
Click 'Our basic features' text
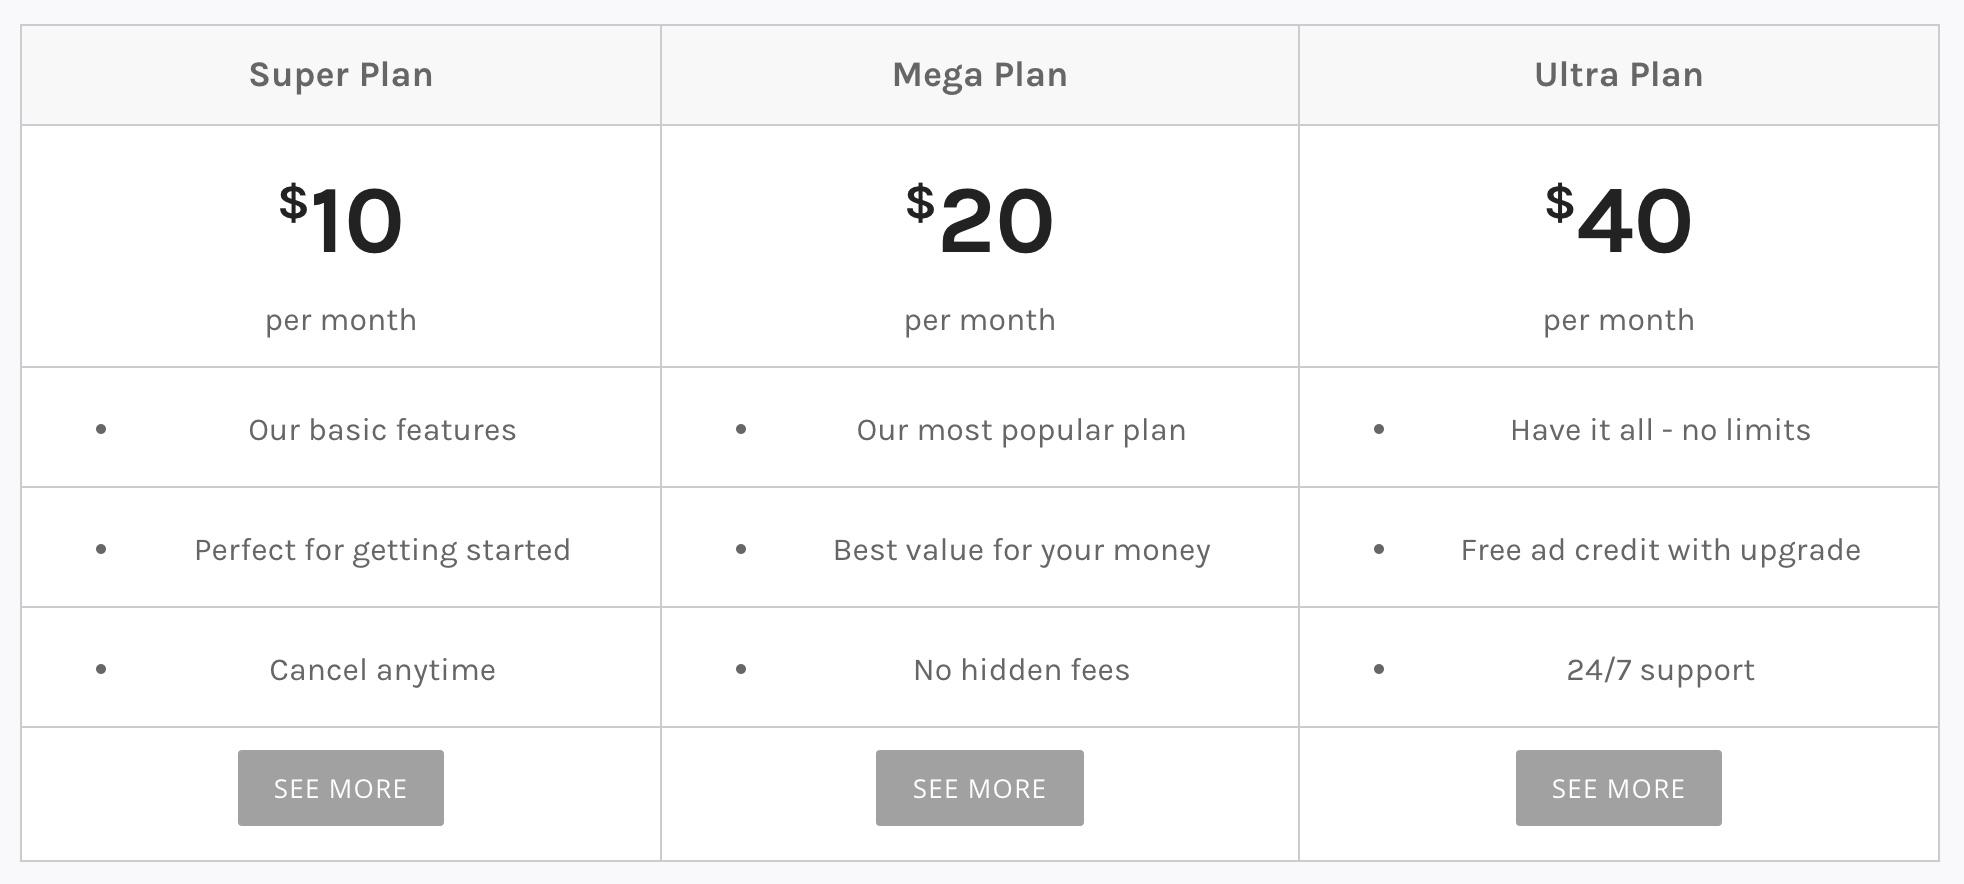tap(382, 430)
